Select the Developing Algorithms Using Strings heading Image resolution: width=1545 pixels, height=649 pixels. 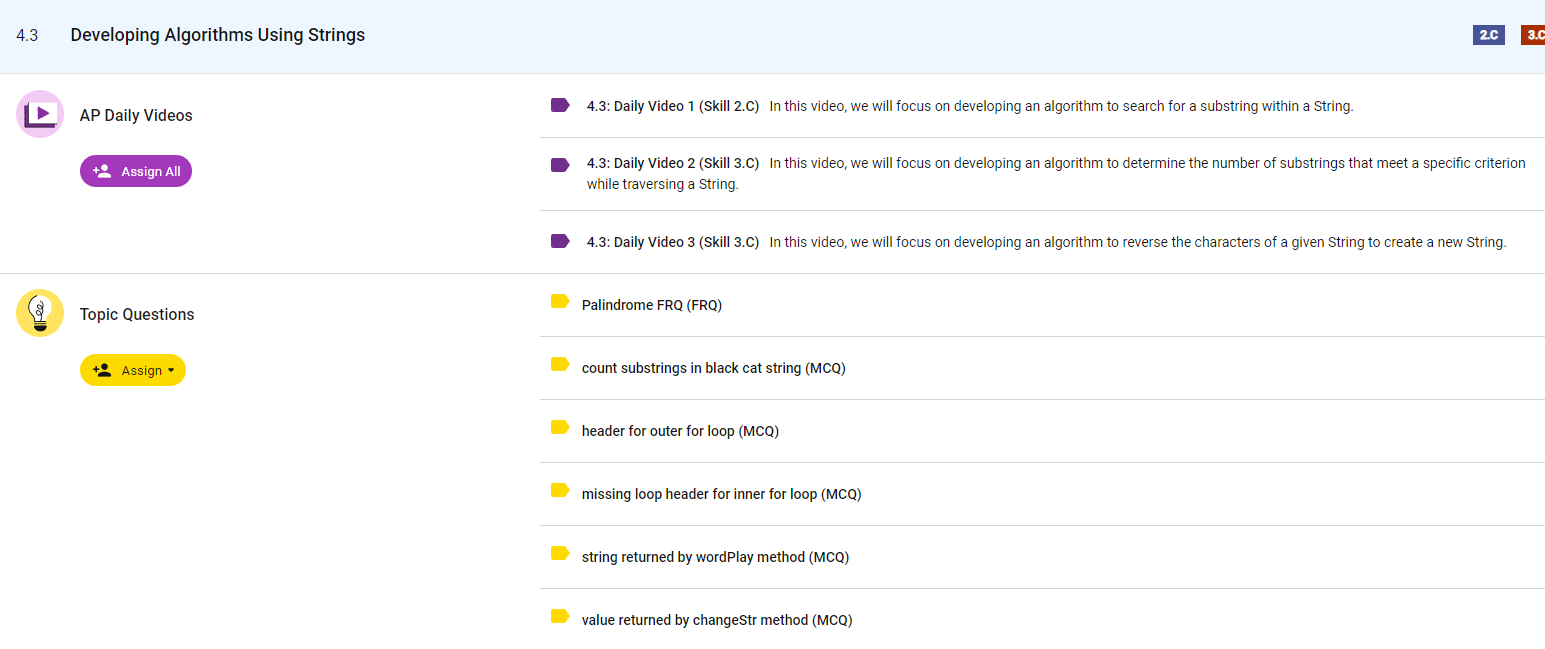[x=217, y=35]
